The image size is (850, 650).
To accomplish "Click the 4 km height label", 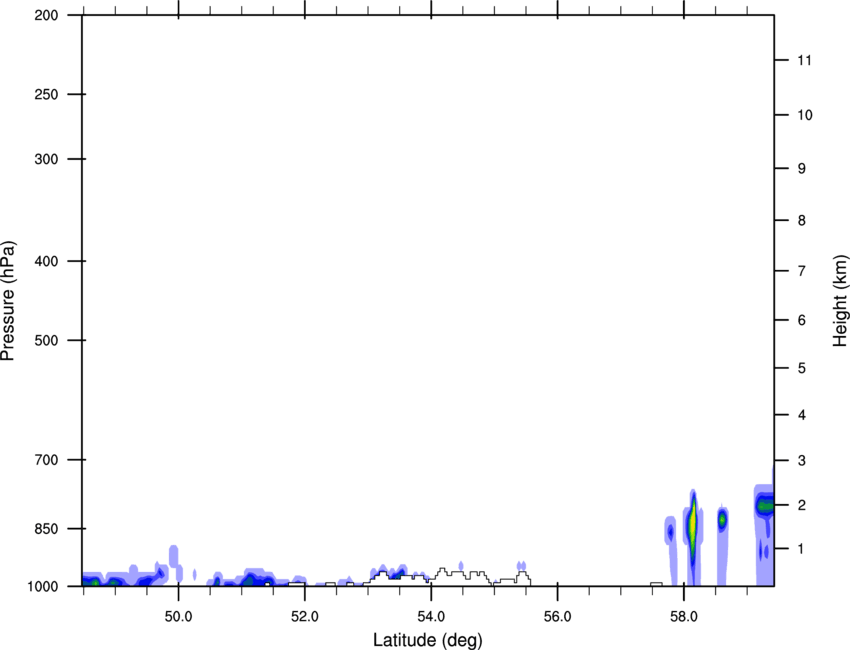I will click(x=802, y=415).
